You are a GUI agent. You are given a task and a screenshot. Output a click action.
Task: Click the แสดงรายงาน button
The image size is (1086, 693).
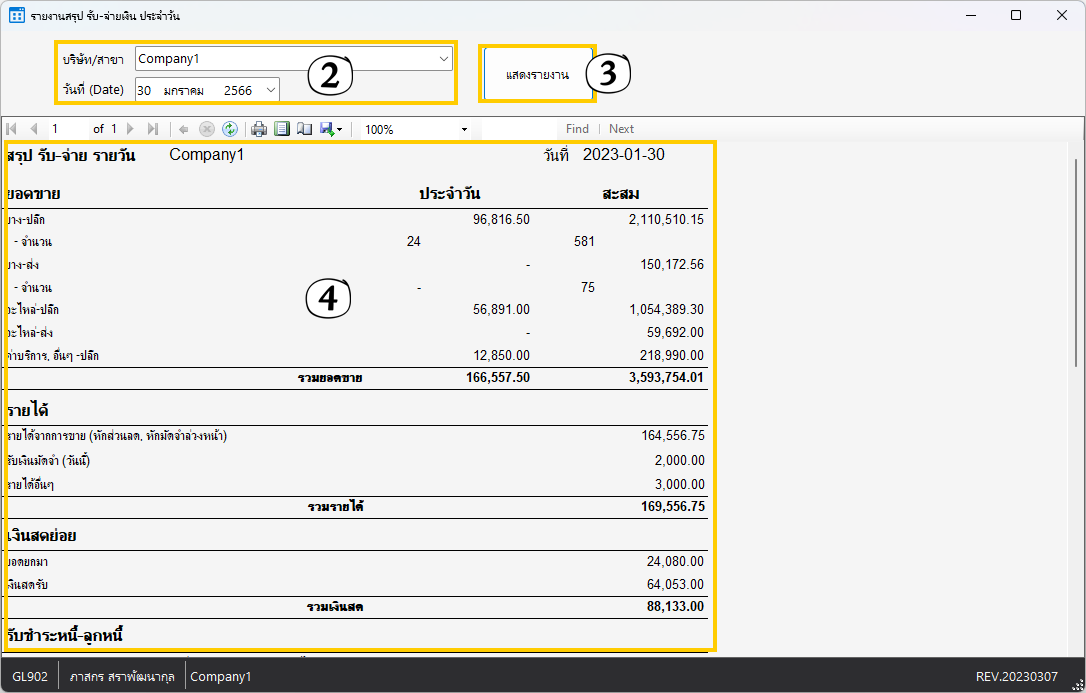pos(537,75)
